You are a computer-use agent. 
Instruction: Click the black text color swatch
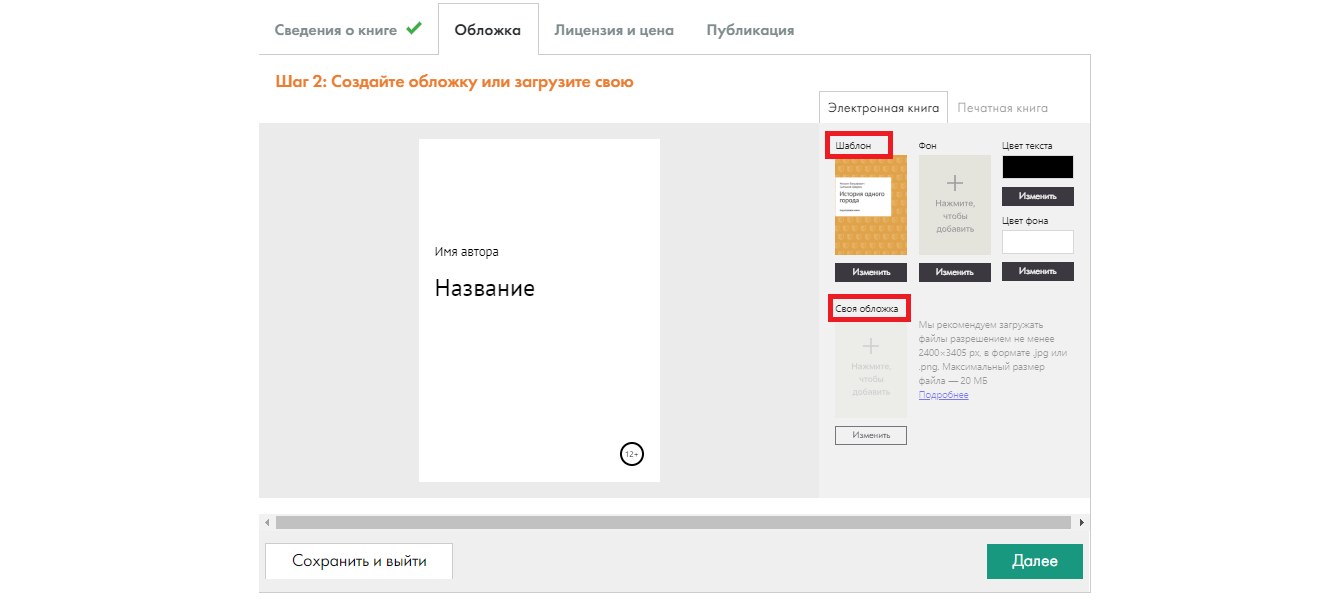[x=1037, y=167]
